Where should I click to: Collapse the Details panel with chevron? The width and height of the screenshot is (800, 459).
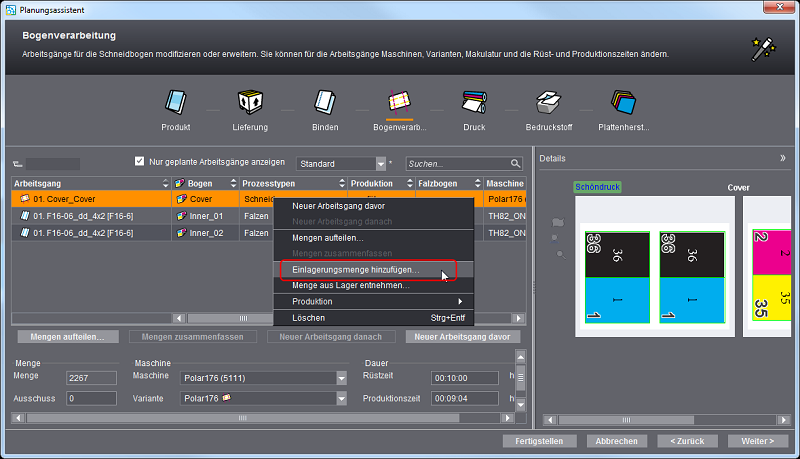click(782, 158)
